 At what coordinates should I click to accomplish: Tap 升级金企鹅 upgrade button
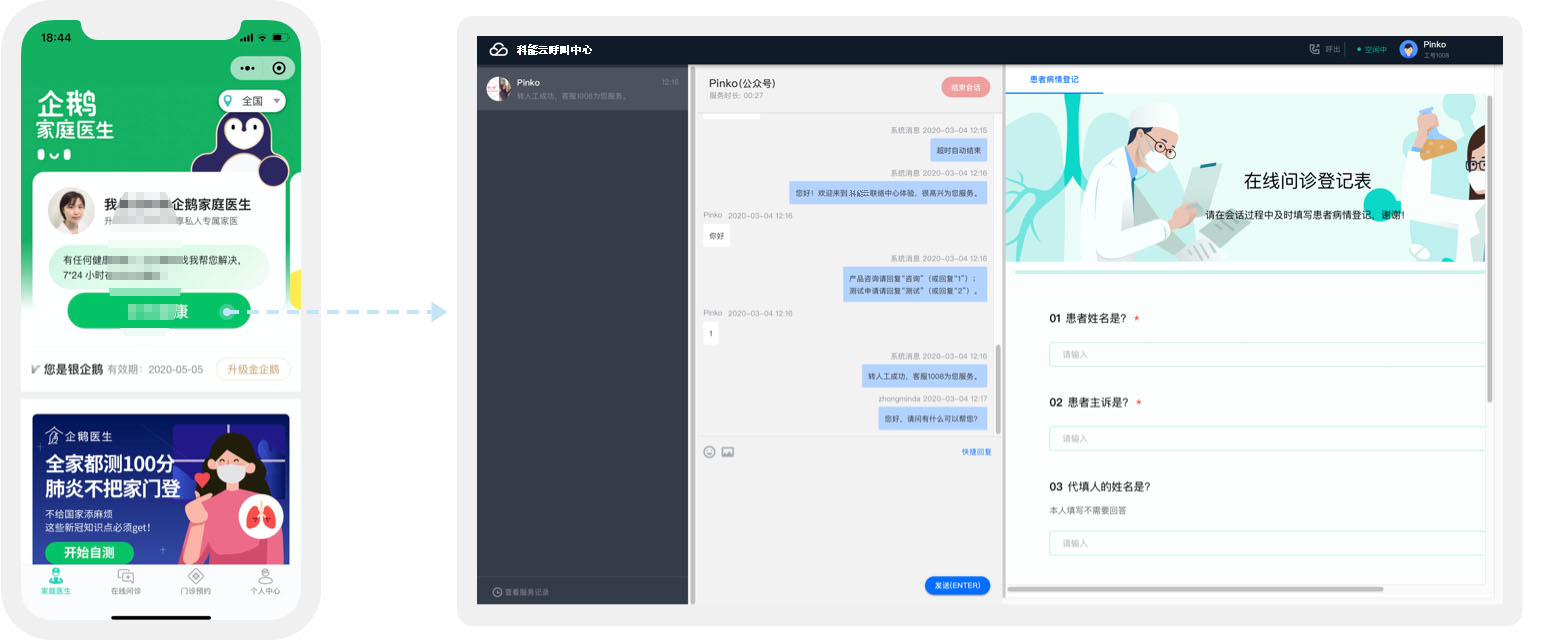253,369
